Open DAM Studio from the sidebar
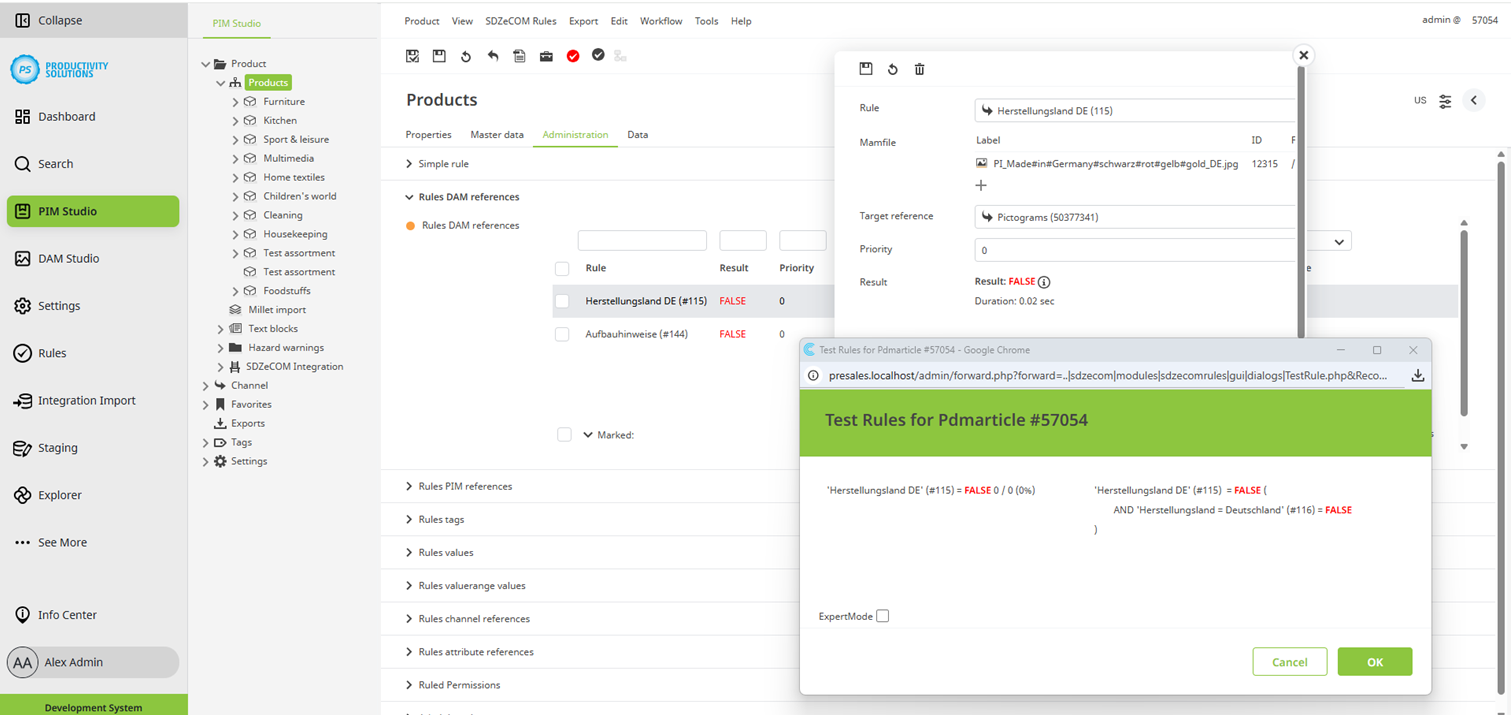The image size is (1512, 715). [68, 258]
